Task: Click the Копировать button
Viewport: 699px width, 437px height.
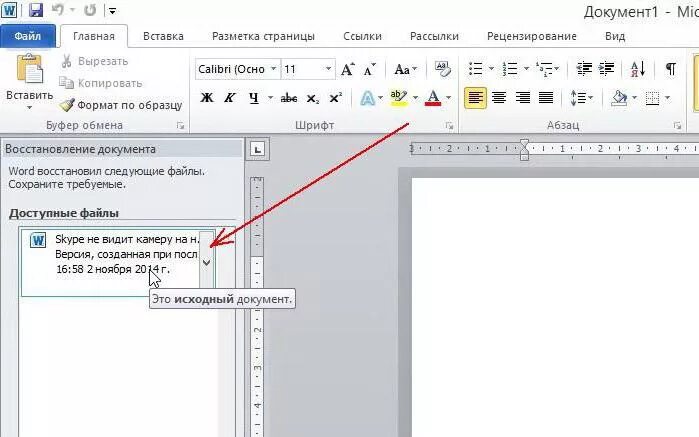Action: tap(101, 83)
